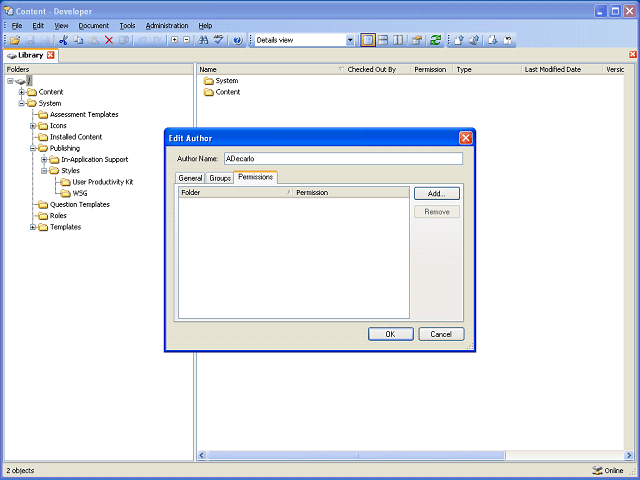Click the Open folder toolbar icon
640x480 pixels.
tap(15, 40)
